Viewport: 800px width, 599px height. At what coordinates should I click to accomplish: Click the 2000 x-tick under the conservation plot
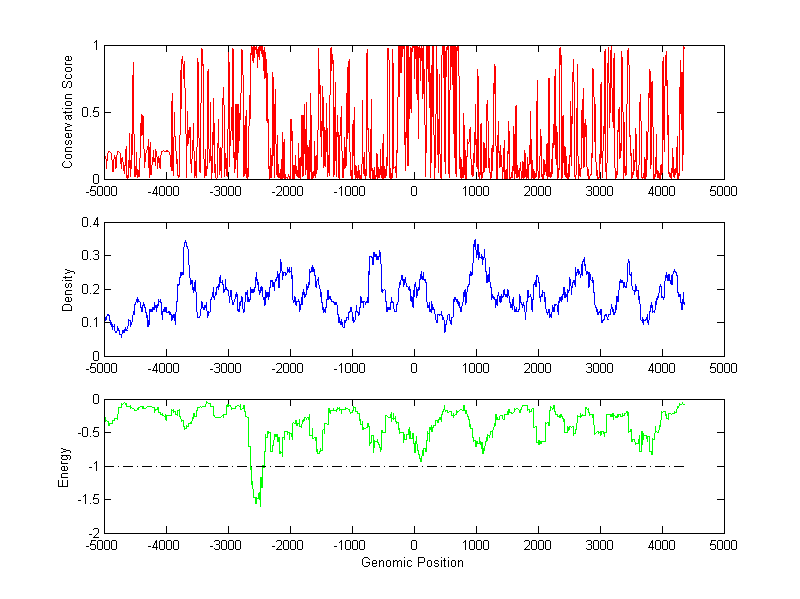coord(538,191)
